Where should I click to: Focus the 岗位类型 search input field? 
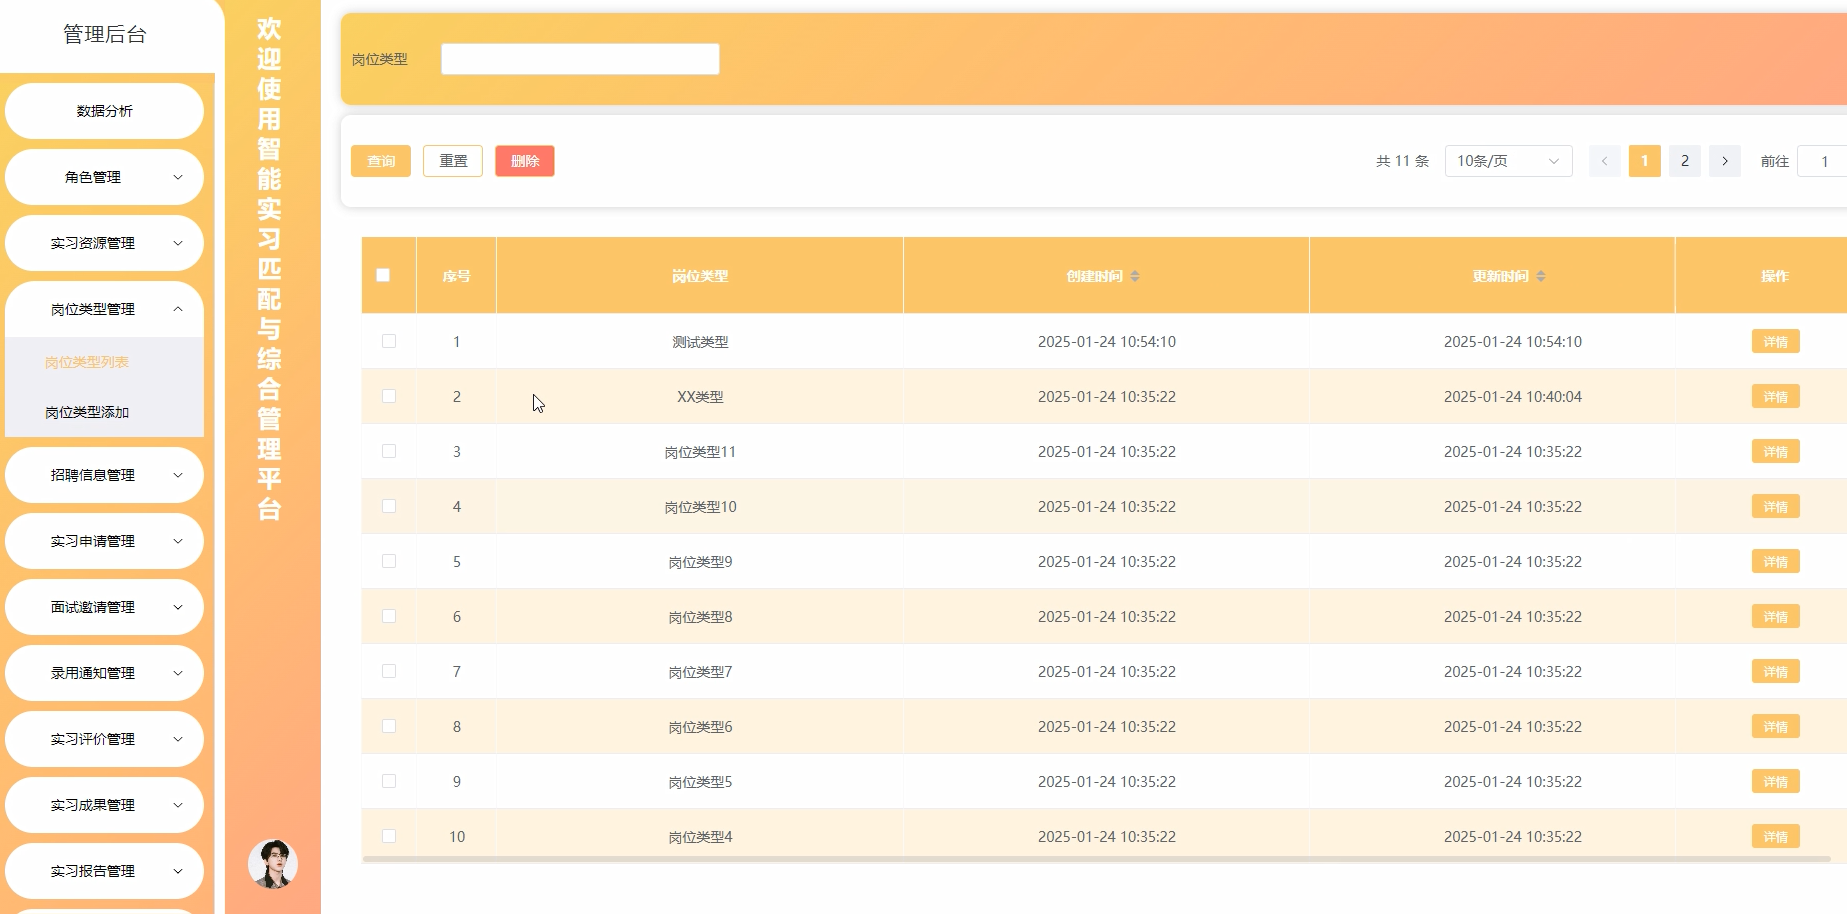580,59
